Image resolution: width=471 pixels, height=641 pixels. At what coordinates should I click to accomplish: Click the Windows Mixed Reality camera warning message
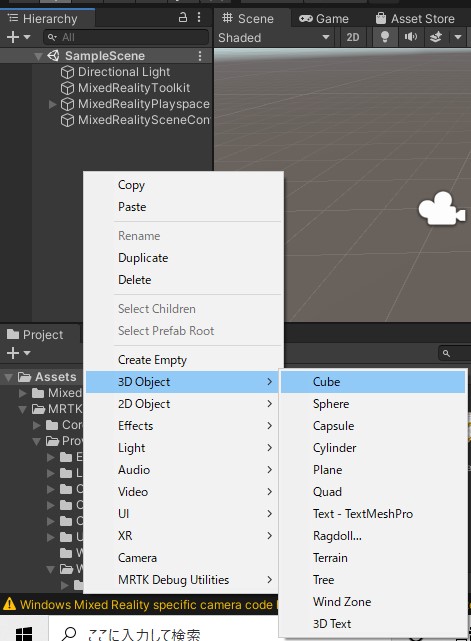tap(140, 605)
